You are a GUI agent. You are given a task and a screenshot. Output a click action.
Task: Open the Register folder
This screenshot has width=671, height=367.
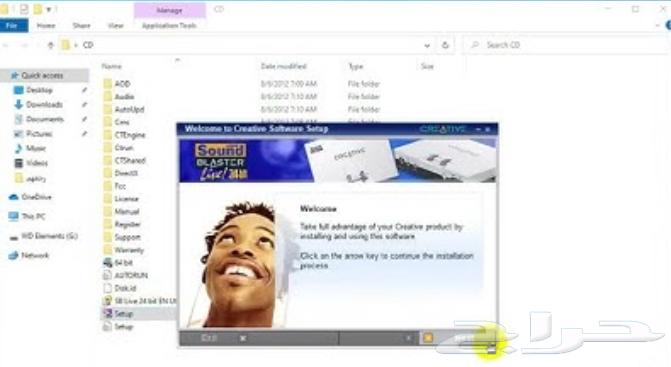pos(128,224)
